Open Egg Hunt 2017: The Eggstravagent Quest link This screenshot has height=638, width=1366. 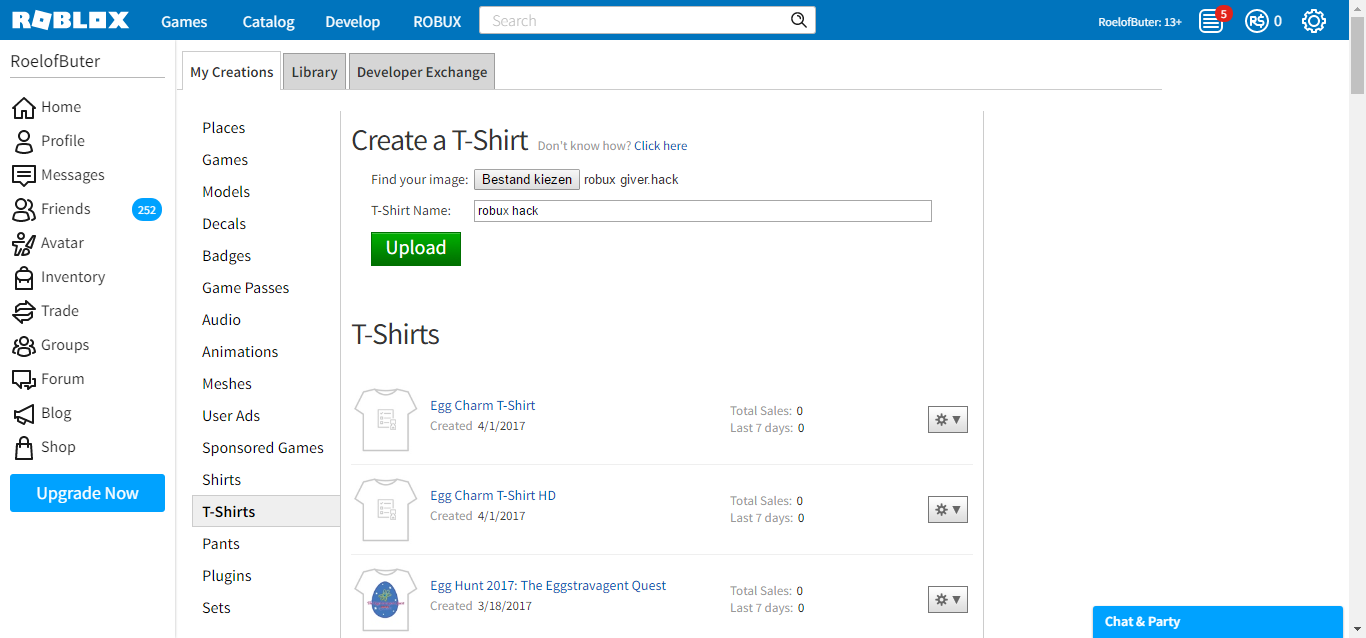[x=548, y=585]
